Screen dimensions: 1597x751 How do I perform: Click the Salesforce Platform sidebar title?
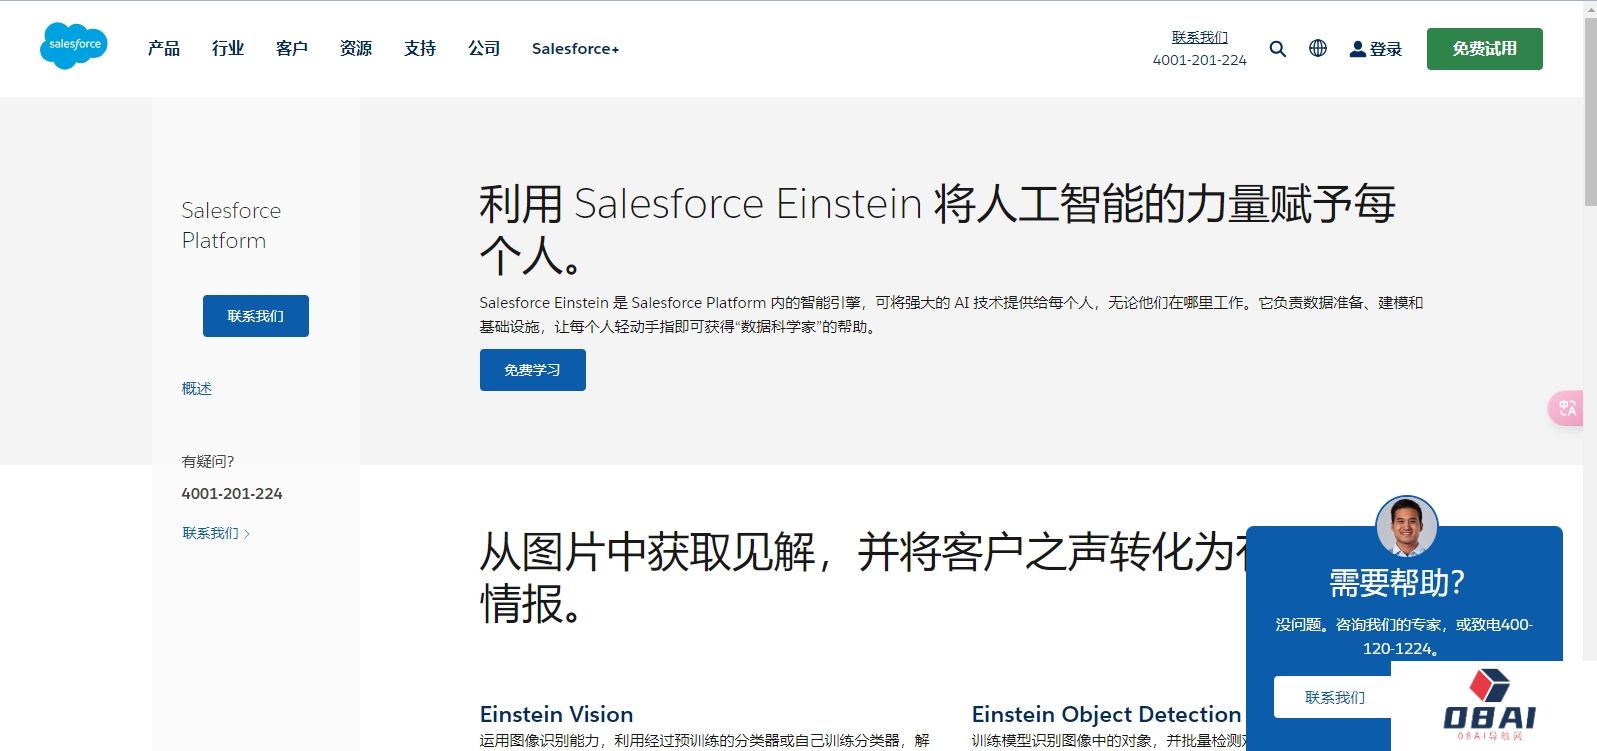coord(231,225)
